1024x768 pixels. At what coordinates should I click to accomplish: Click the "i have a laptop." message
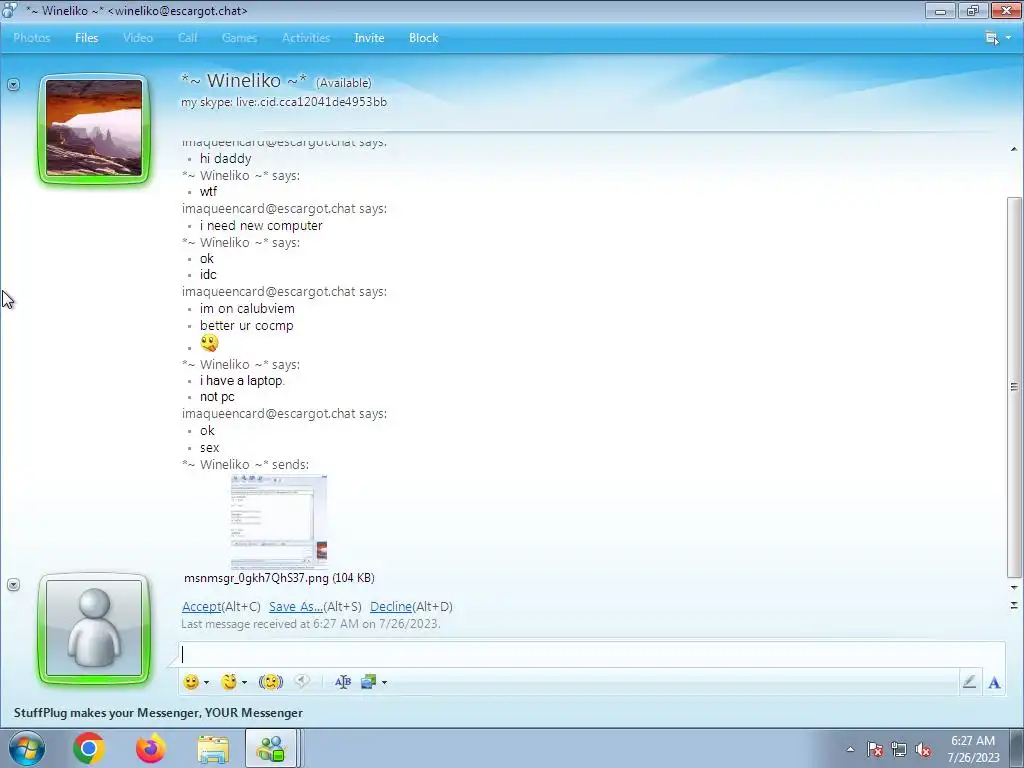coord(242,381)
